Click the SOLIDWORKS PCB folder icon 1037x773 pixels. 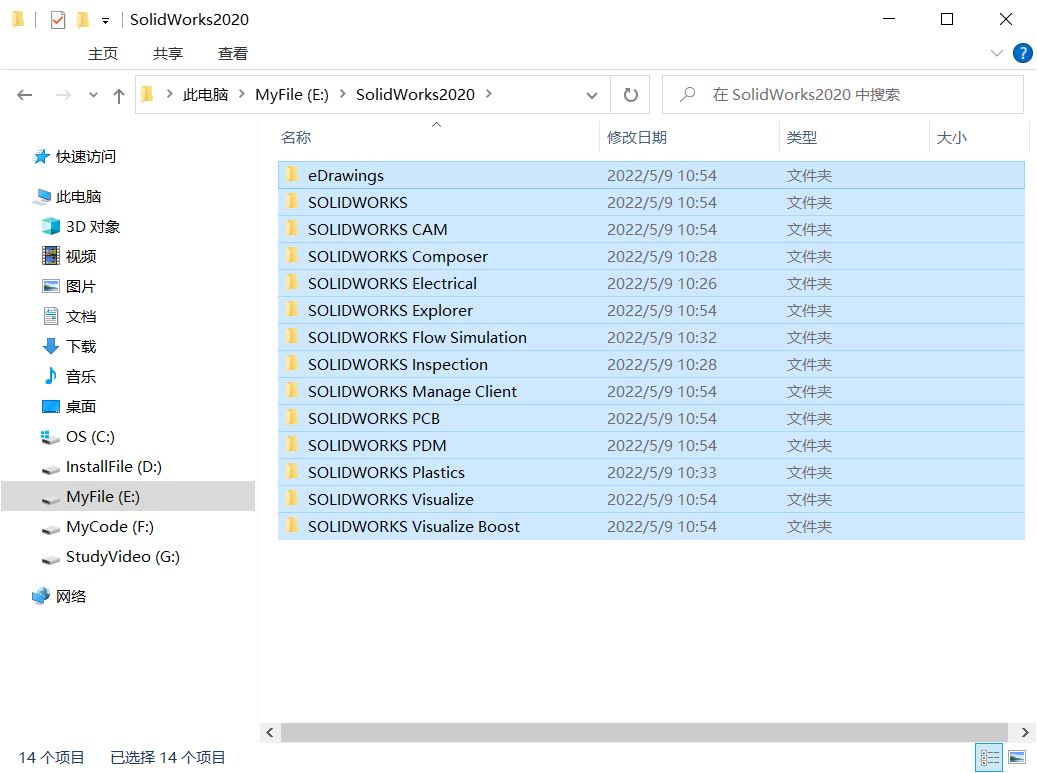[x=292, y=418]
